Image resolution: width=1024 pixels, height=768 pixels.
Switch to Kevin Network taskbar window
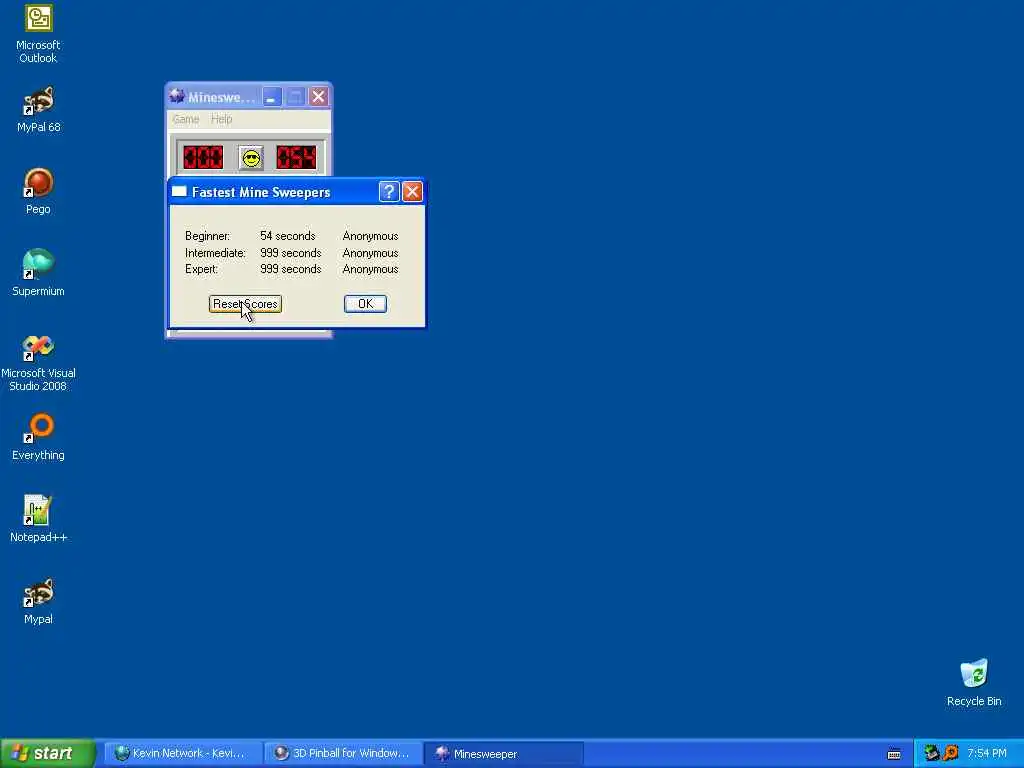pos(184,754)
